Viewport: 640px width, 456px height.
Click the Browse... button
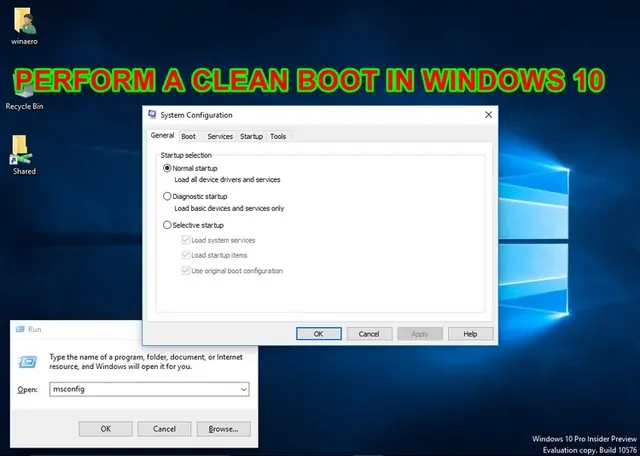(224, 429)
